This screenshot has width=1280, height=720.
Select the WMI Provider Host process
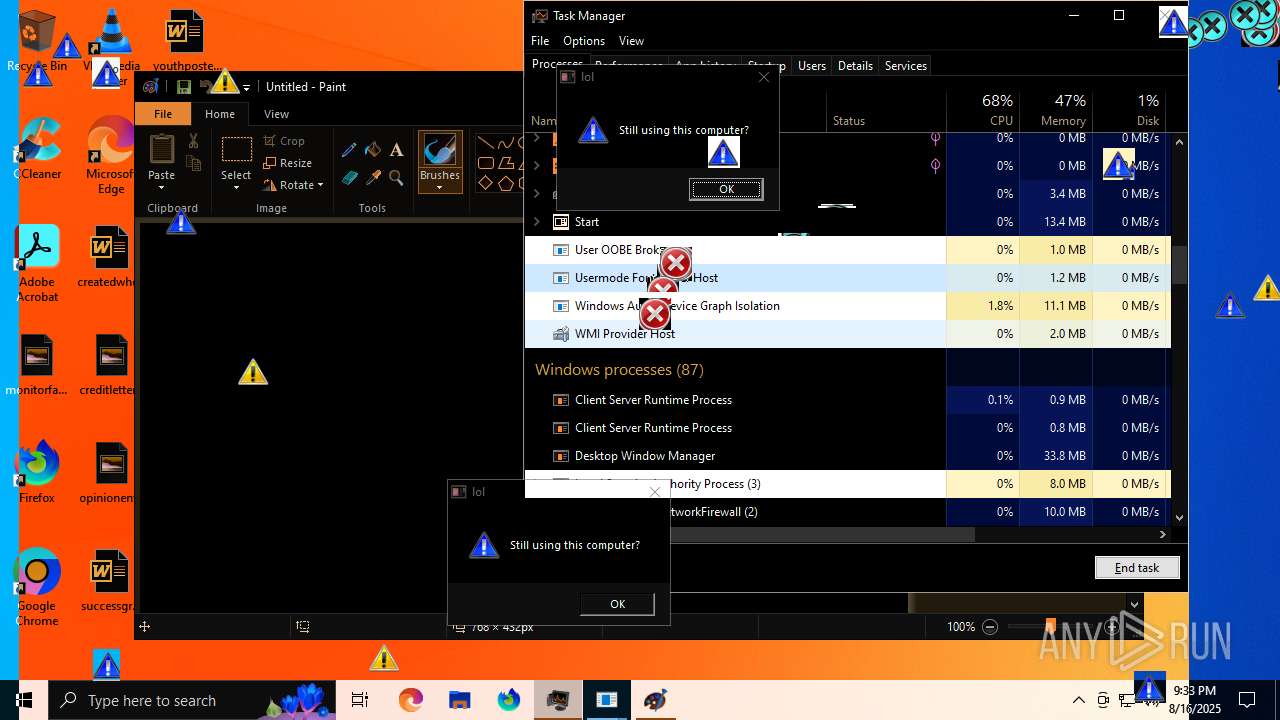coord(847,334)
